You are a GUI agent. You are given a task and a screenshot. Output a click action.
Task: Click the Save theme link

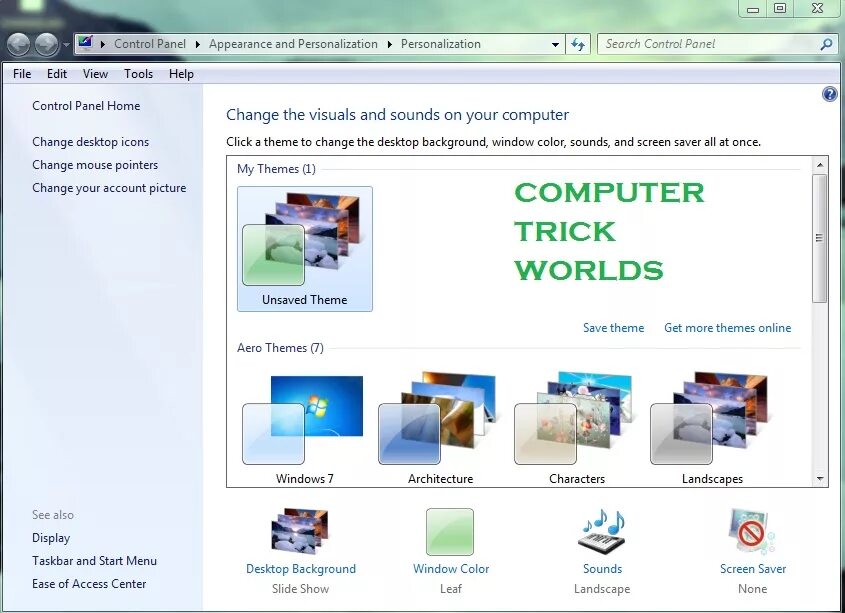[613, 328]
